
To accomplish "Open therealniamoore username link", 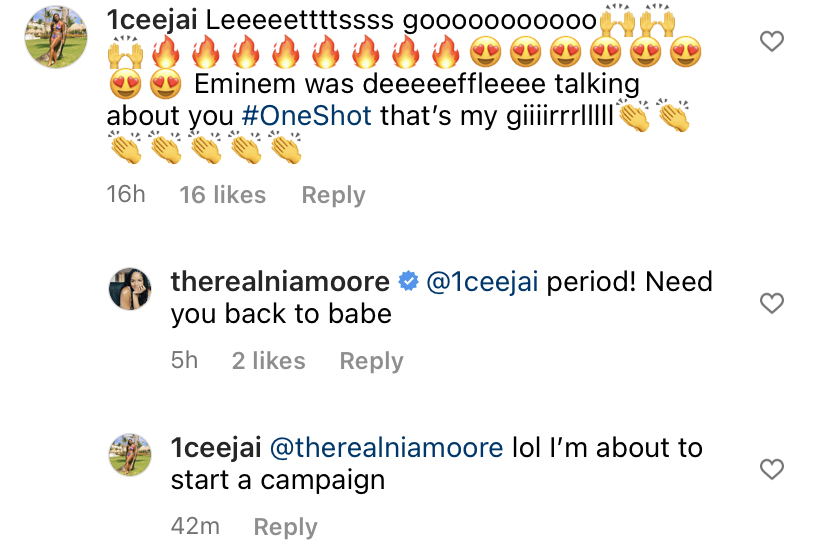I will [x=280, y=281].
